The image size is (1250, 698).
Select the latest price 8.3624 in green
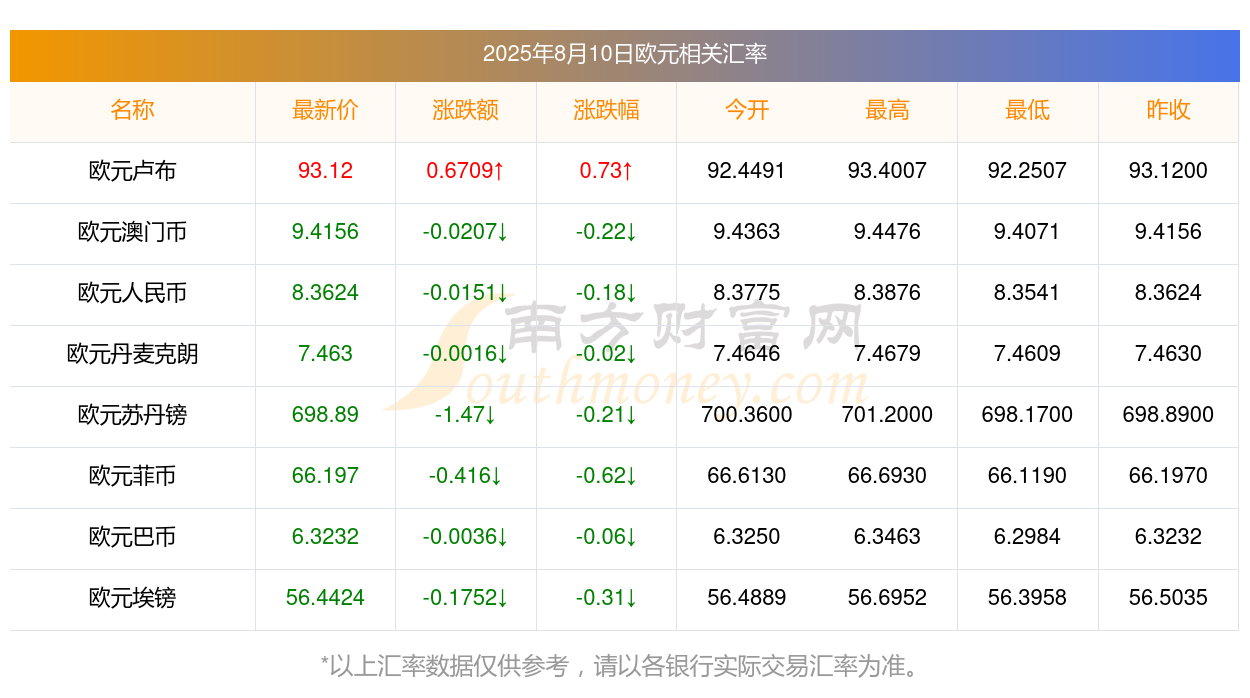325,293
